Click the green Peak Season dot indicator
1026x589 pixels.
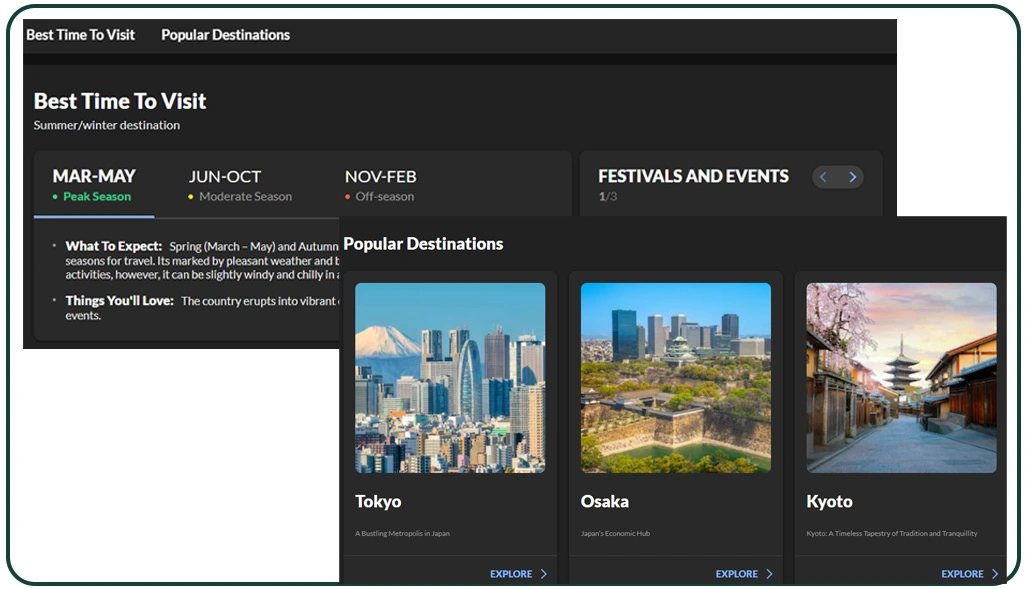pos(55,197)
